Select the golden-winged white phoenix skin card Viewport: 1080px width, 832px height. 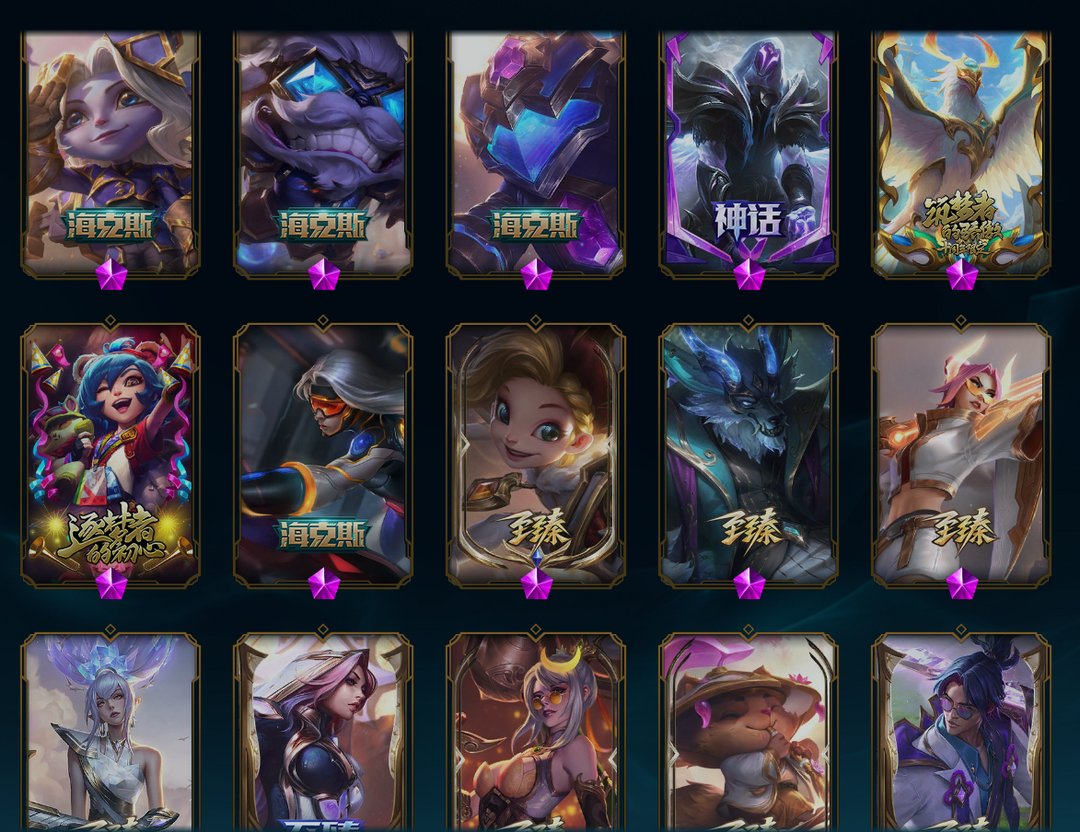point(962,154)
